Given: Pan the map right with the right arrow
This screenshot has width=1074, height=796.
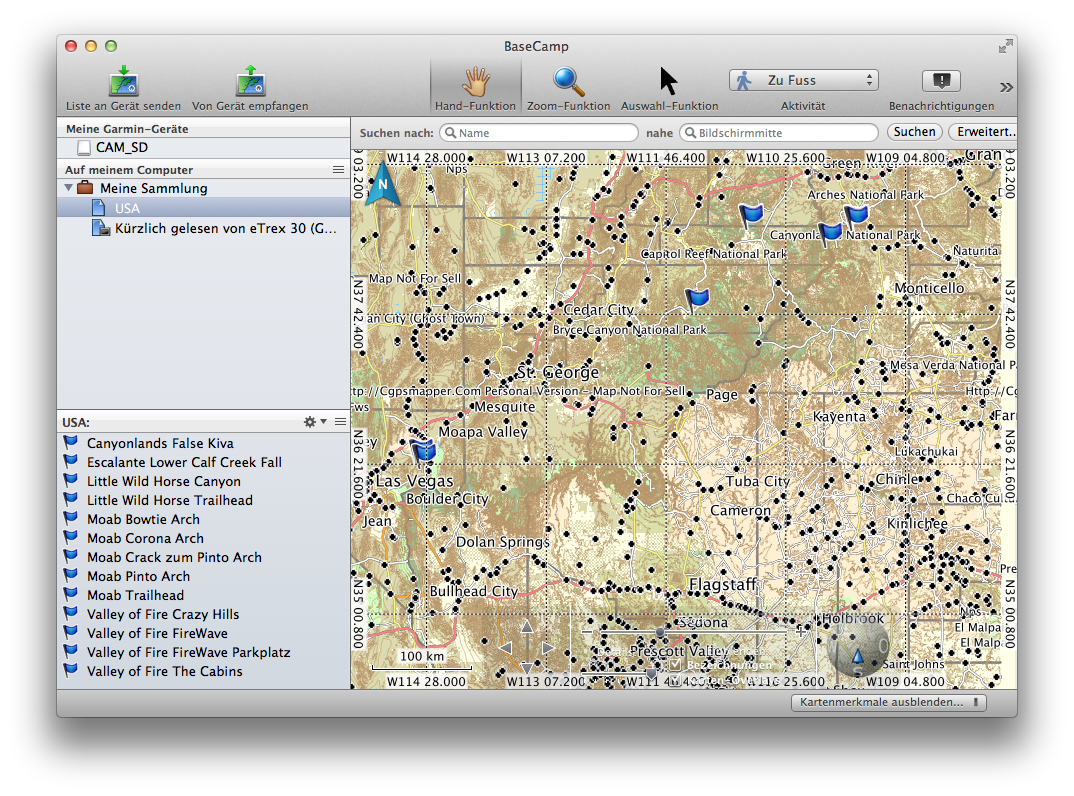Looking at the screenshot, I should tap(547, 647).
